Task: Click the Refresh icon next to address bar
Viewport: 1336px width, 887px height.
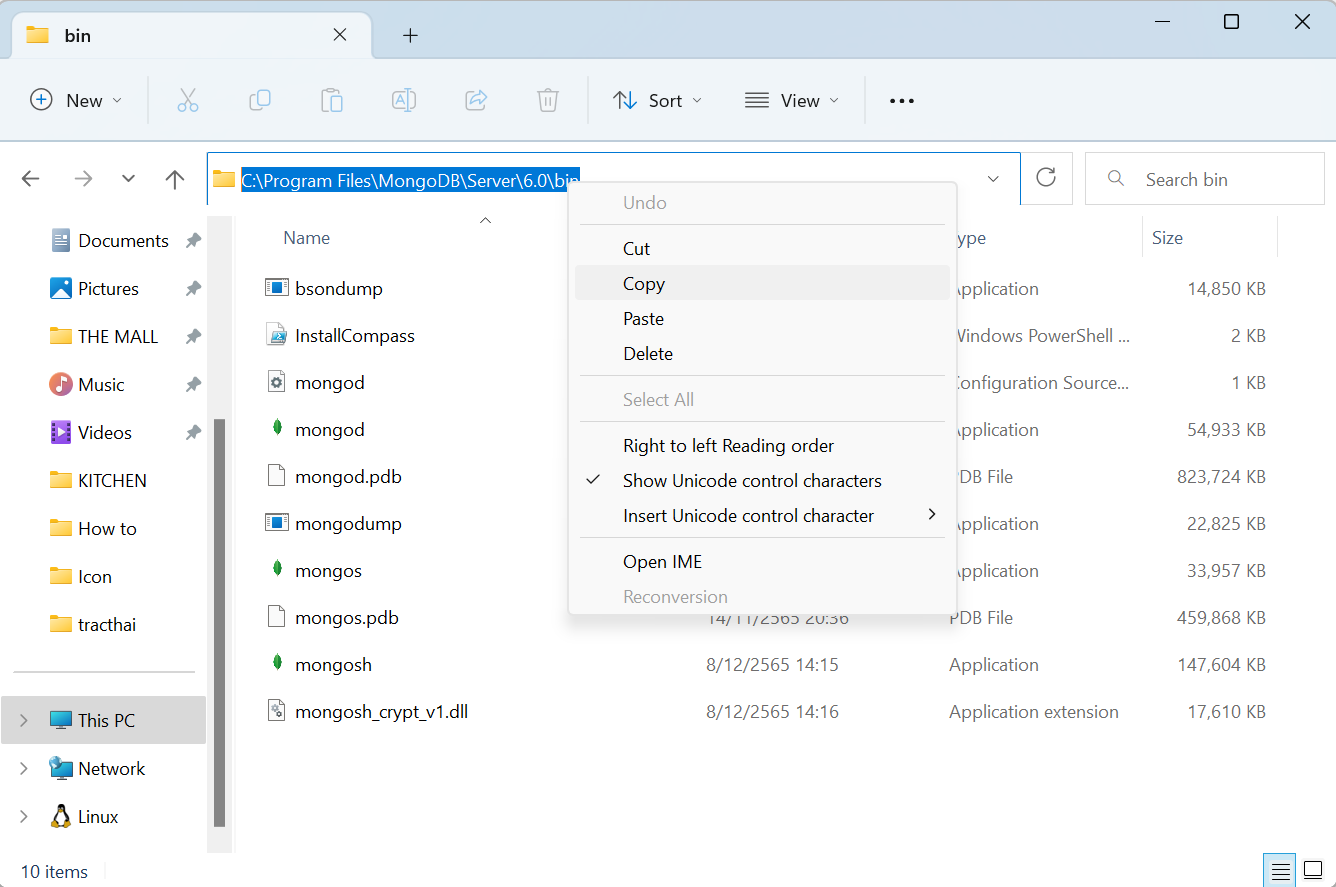Action: click(x=1046, y=178)
